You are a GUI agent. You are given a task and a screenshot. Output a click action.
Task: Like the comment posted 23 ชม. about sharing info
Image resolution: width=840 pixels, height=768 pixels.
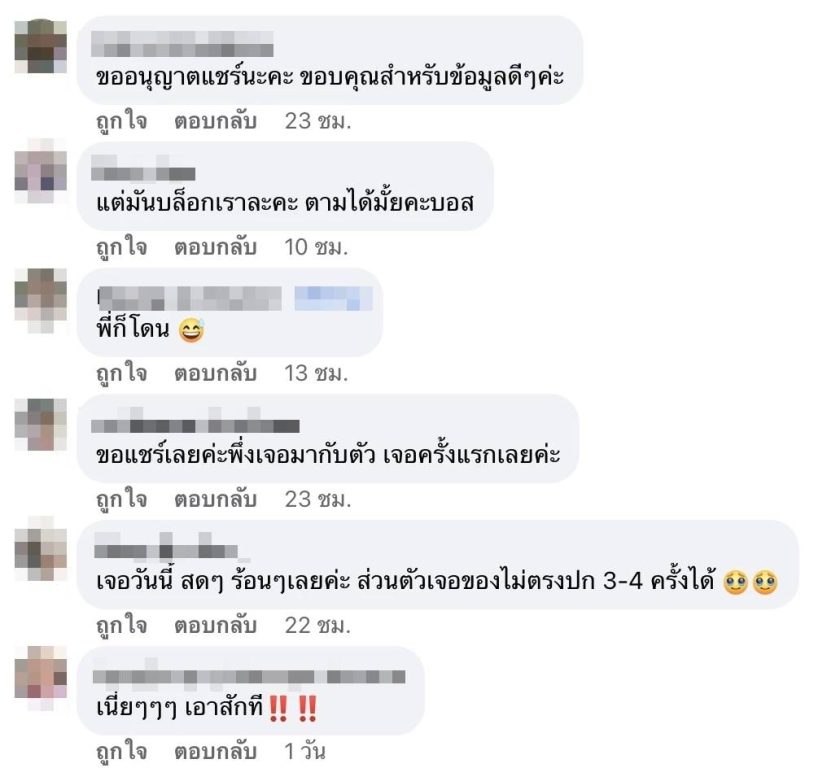click(122, 121)
